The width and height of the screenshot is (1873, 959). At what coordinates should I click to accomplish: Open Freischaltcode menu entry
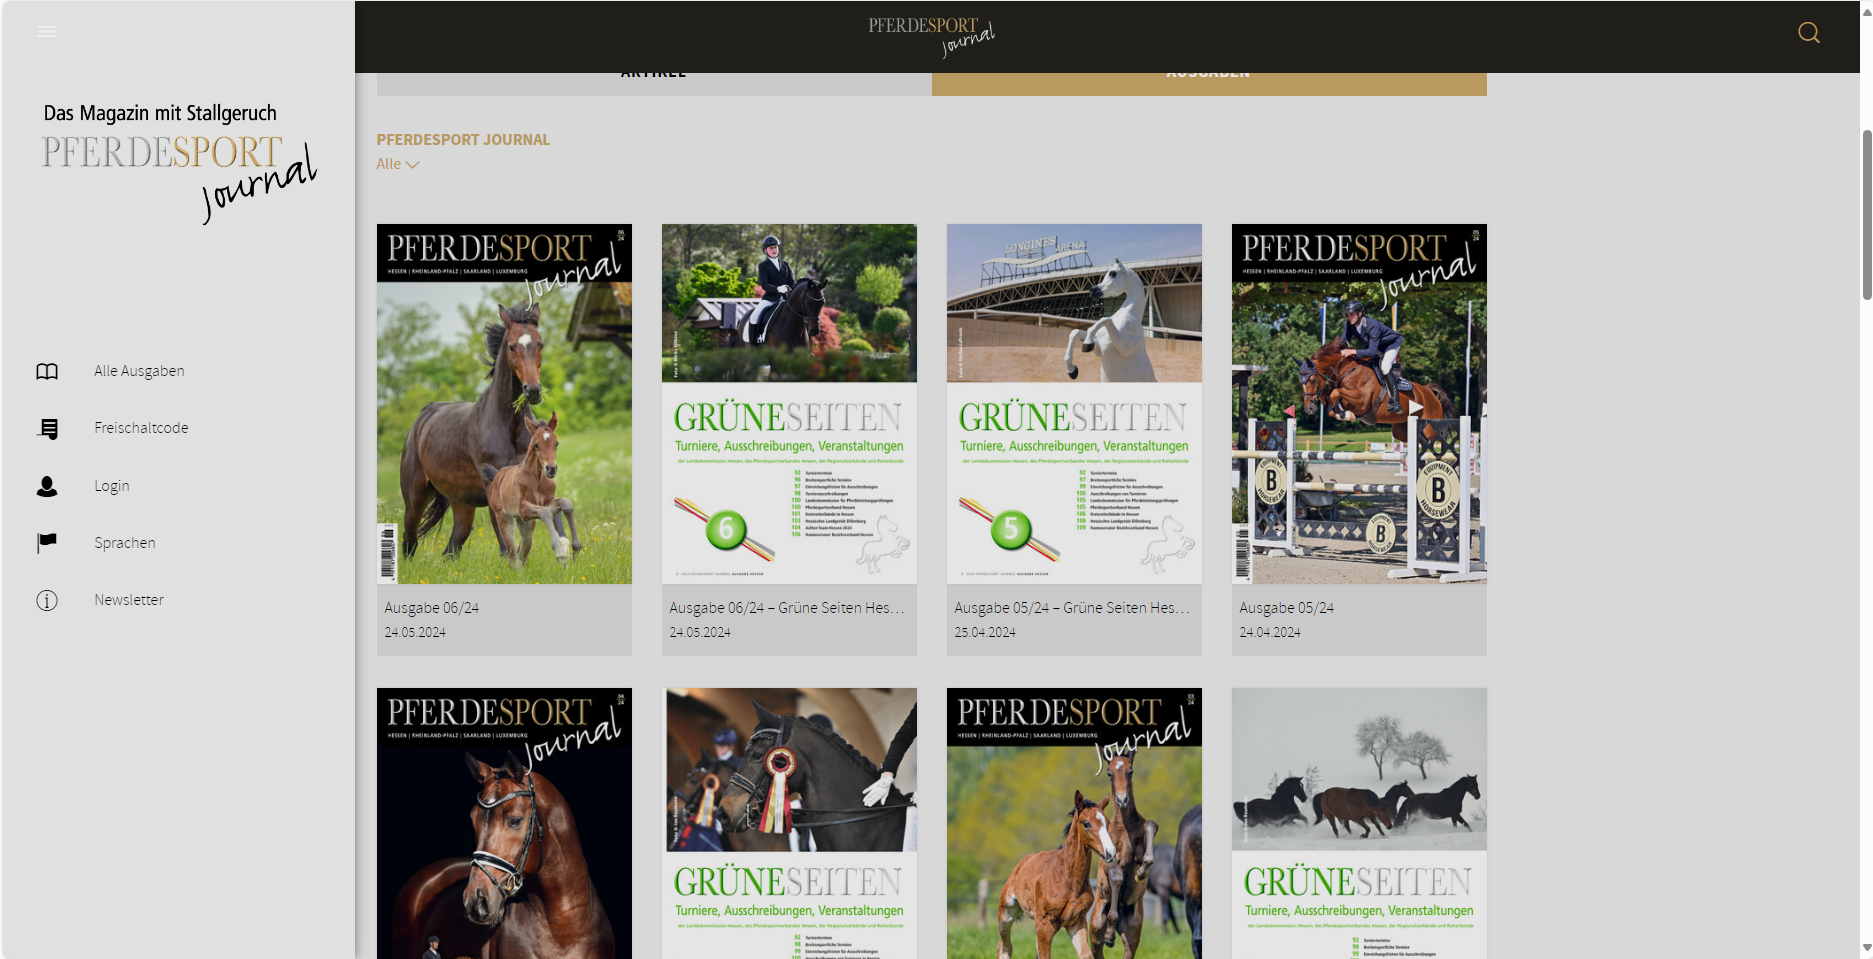click(141, 428)
